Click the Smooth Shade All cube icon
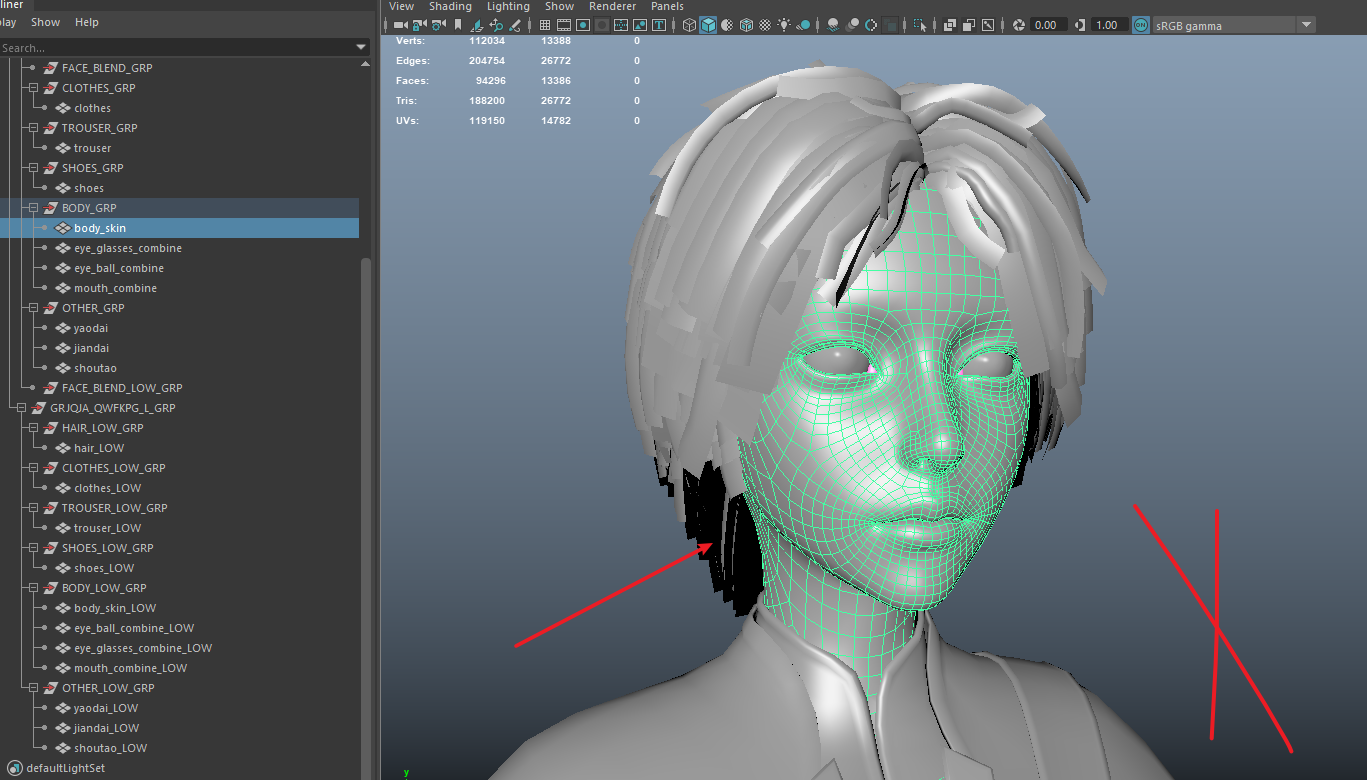Screen dimensions: 1367x780 708,25
